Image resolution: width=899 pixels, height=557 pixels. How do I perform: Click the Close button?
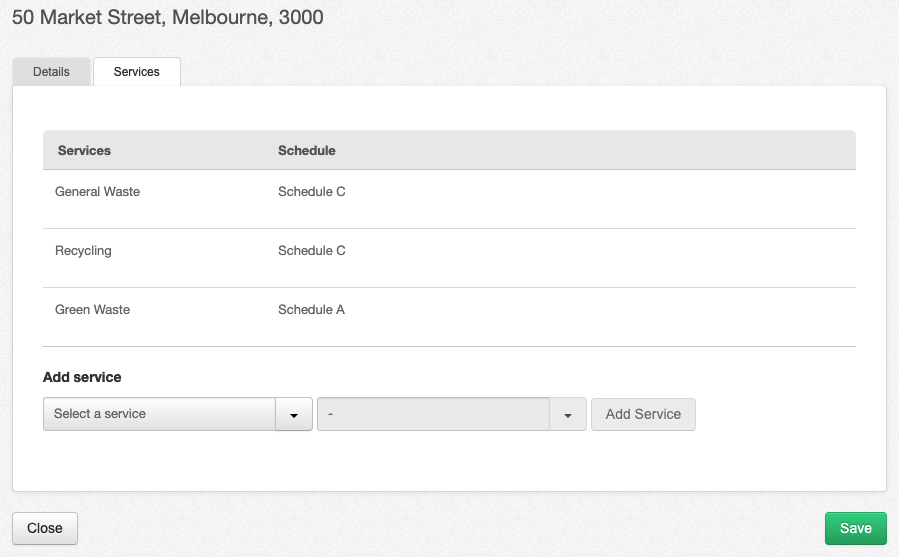coord(45,528)
